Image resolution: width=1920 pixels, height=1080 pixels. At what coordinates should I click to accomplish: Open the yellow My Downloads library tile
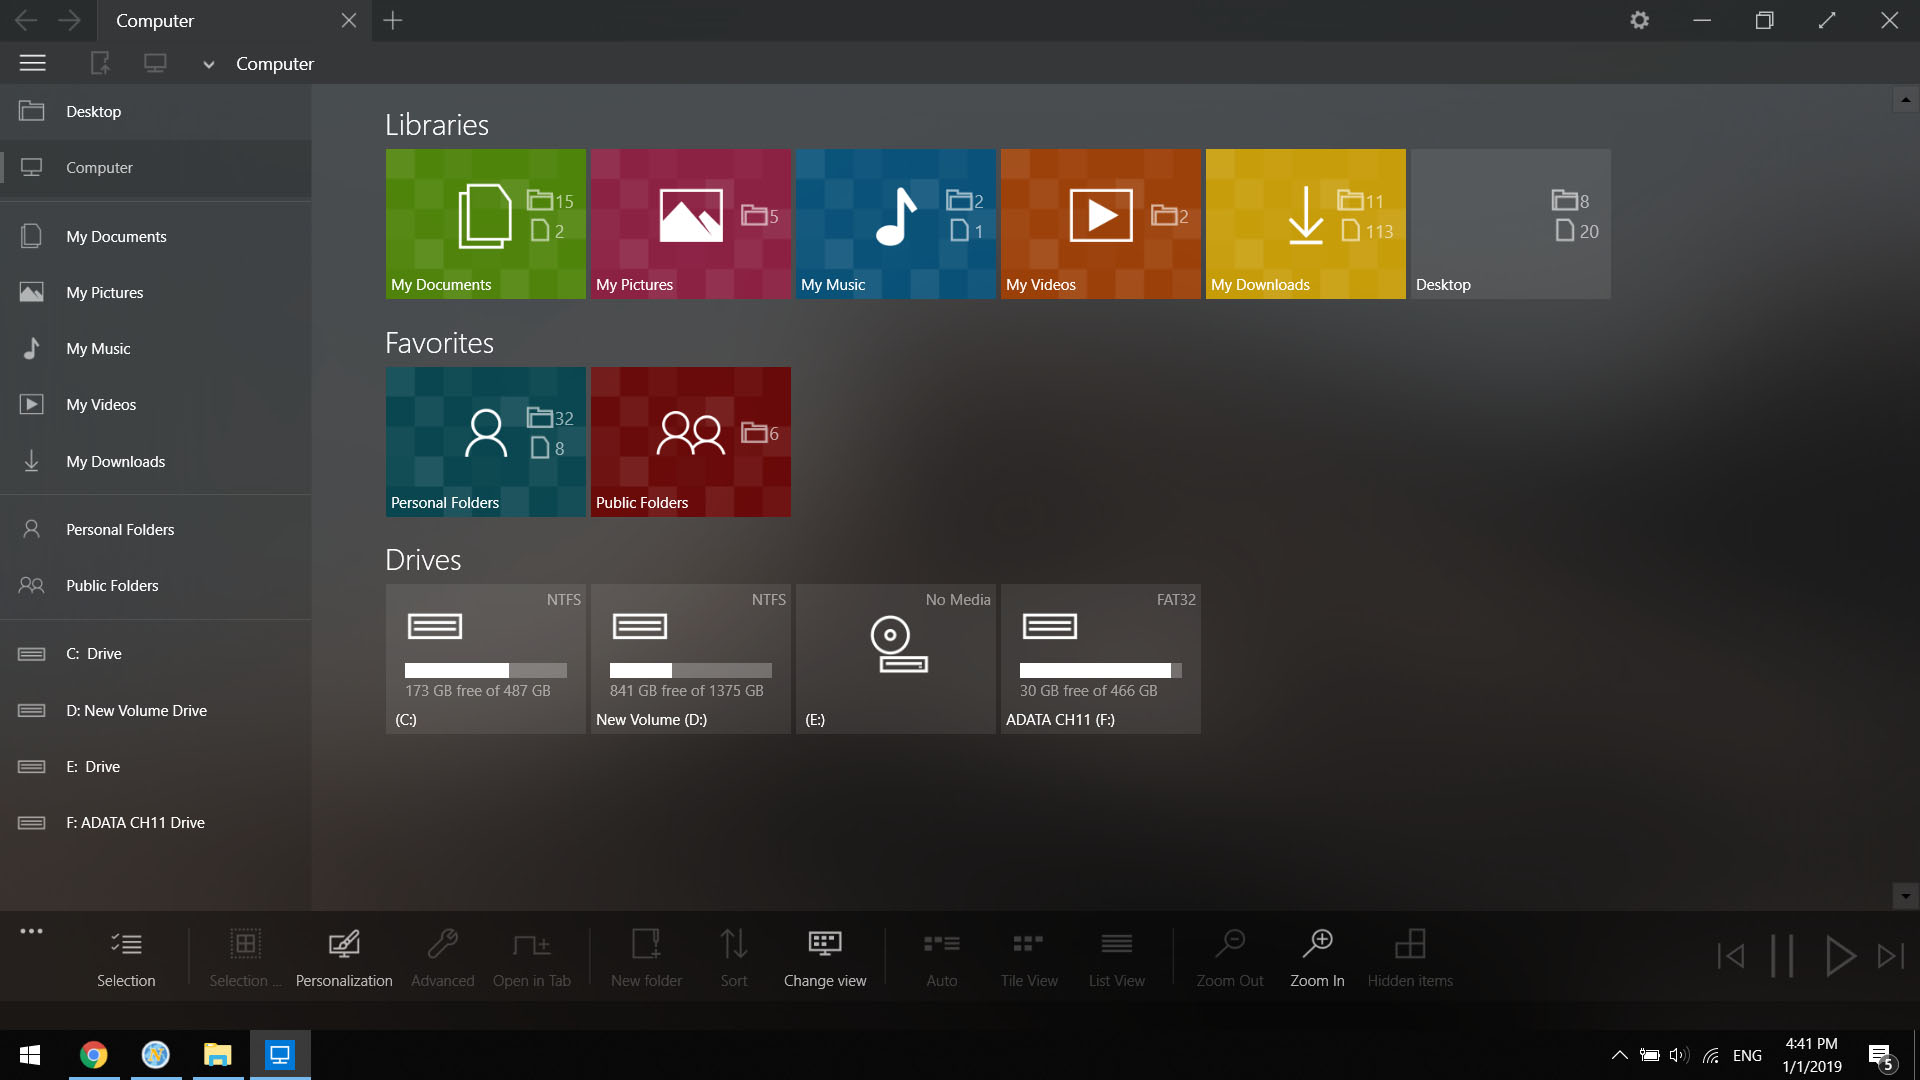tap(1305, 223)
